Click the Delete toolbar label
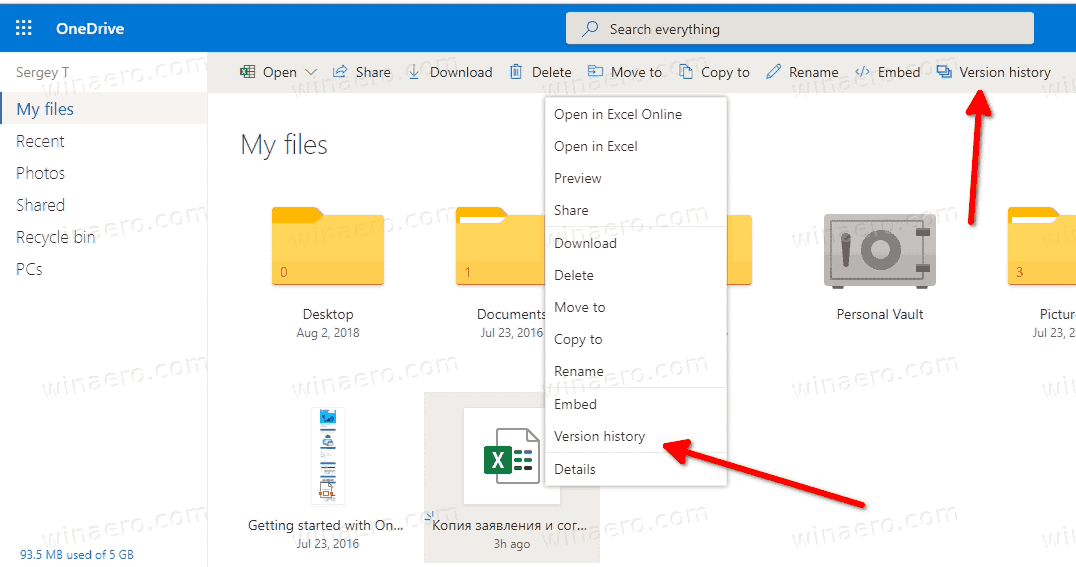The width and height of the screenshot is (1076, 567). click(552, 72)
